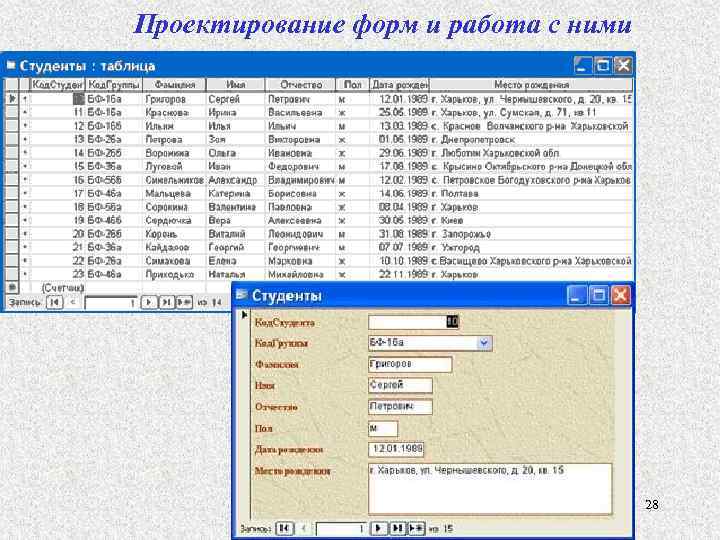Click cell 'г. Днепропетровск' in table
This screenshot has width=720, height=540.
pos(531,139)
